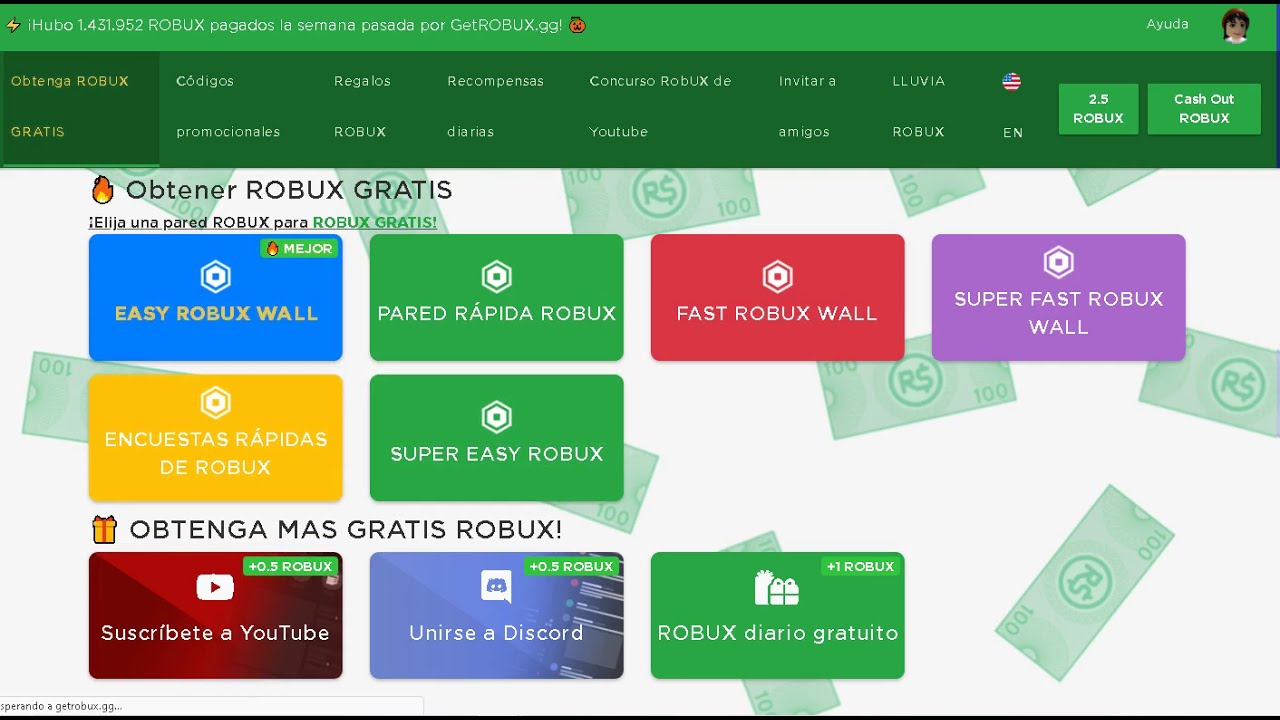Viewport: 1280px width, 720px height.
Task: Select the red Fast Robux Wall card
Action: pyautogui.click(x=777, y=297)
